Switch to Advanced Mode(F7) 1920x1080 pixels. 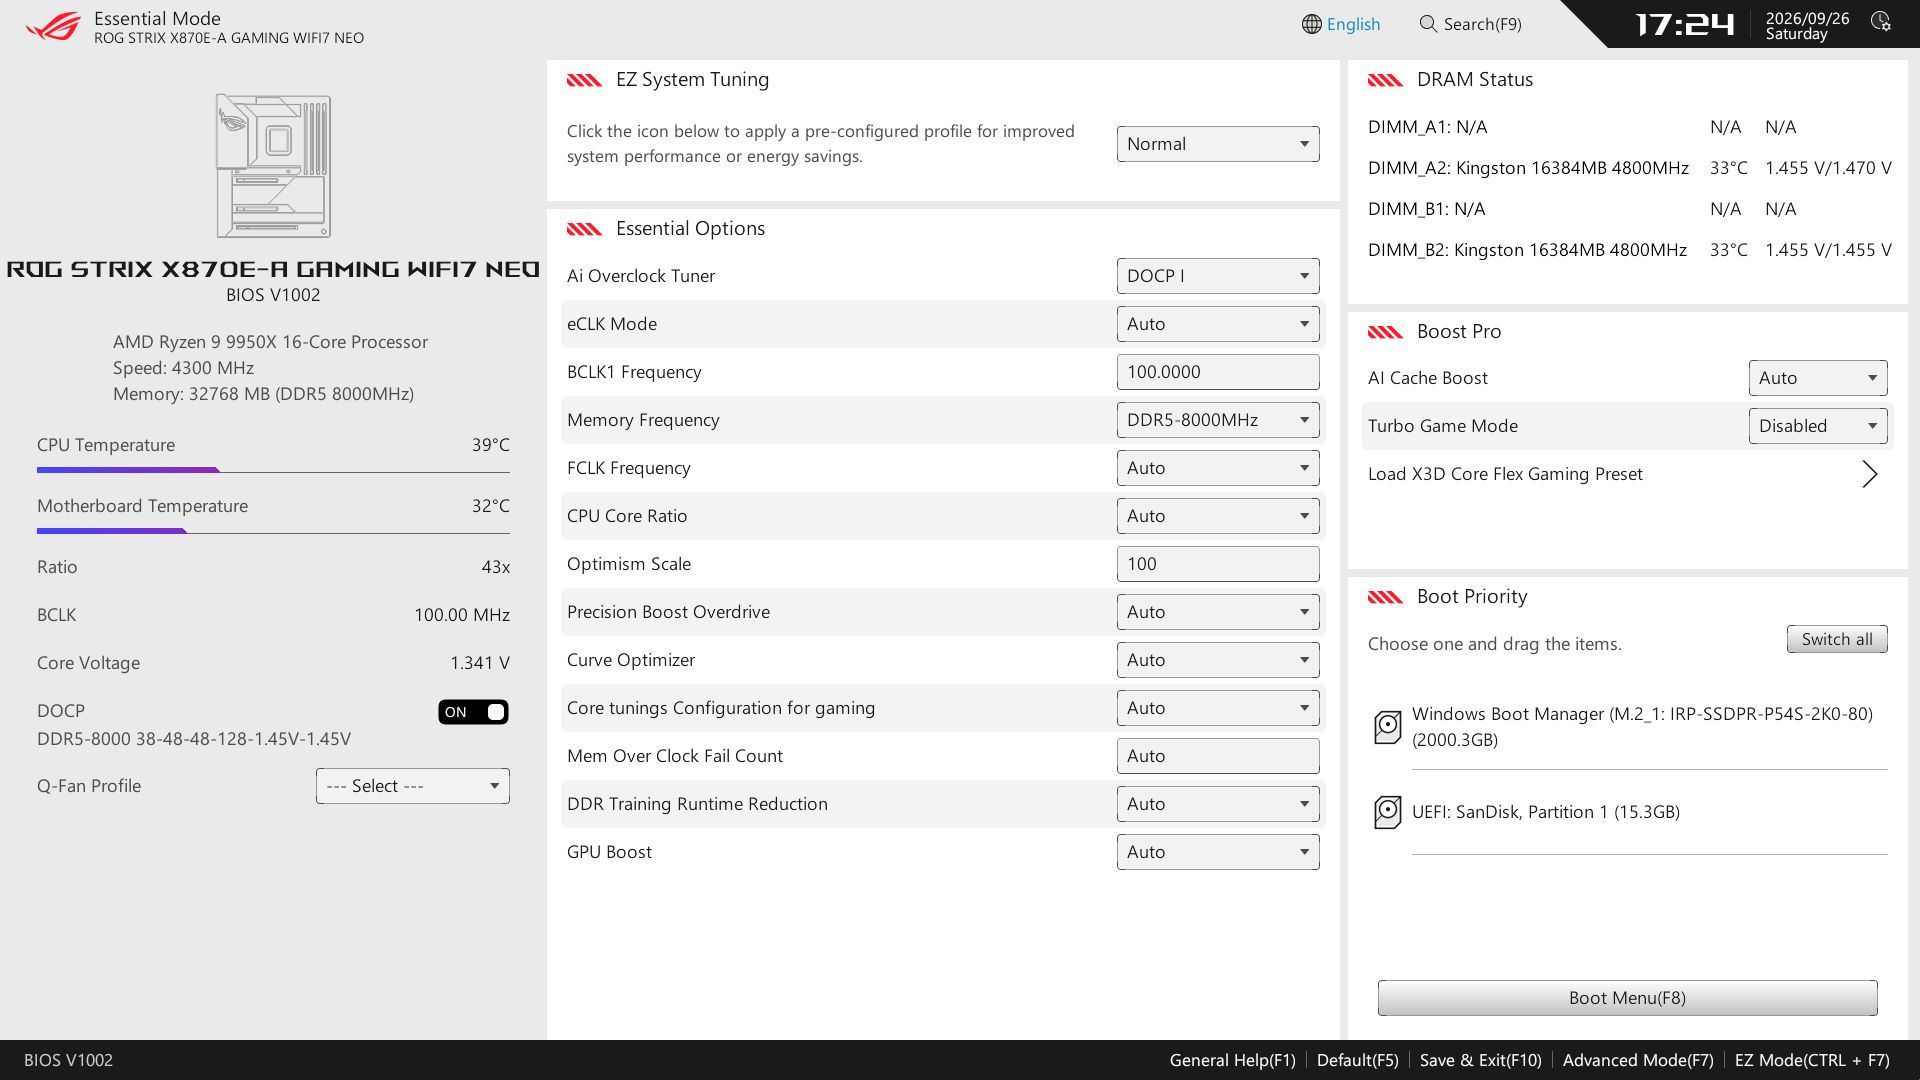(x=1638, y=1060)
